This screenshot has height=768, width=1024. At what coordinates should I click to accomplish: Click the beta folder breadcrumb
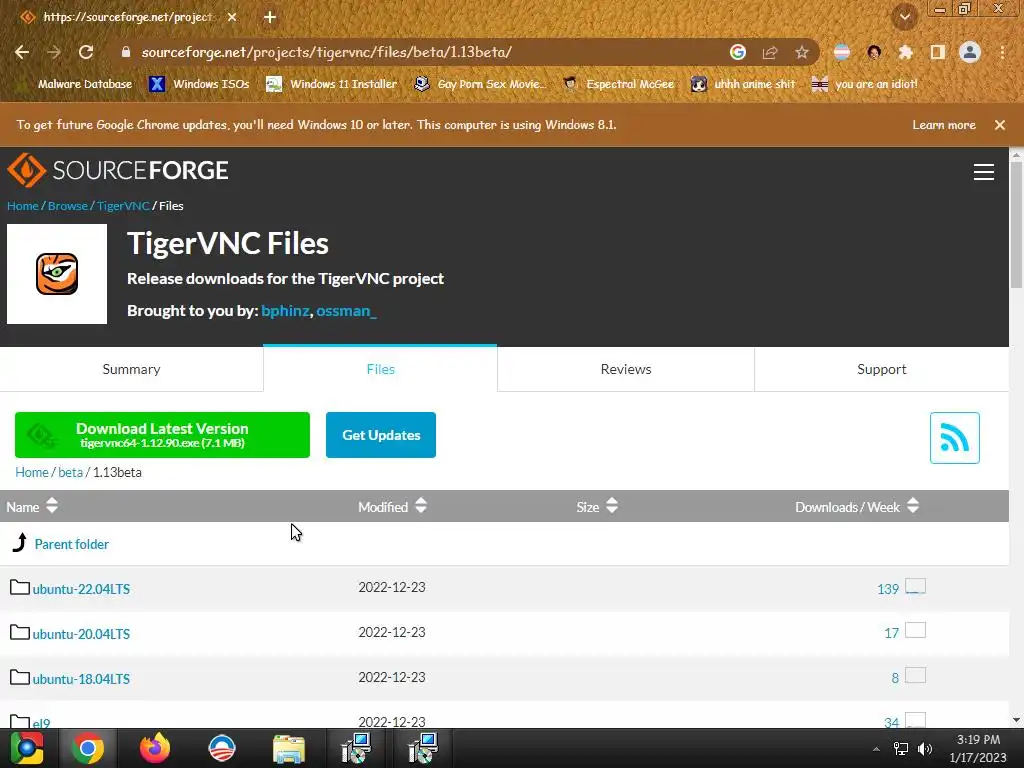[71, 472]
